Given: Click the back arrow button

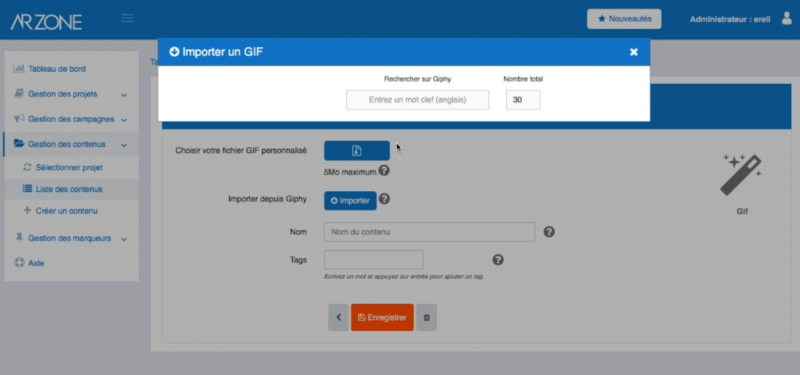Looking at the screenshot, I should [338, 317].
